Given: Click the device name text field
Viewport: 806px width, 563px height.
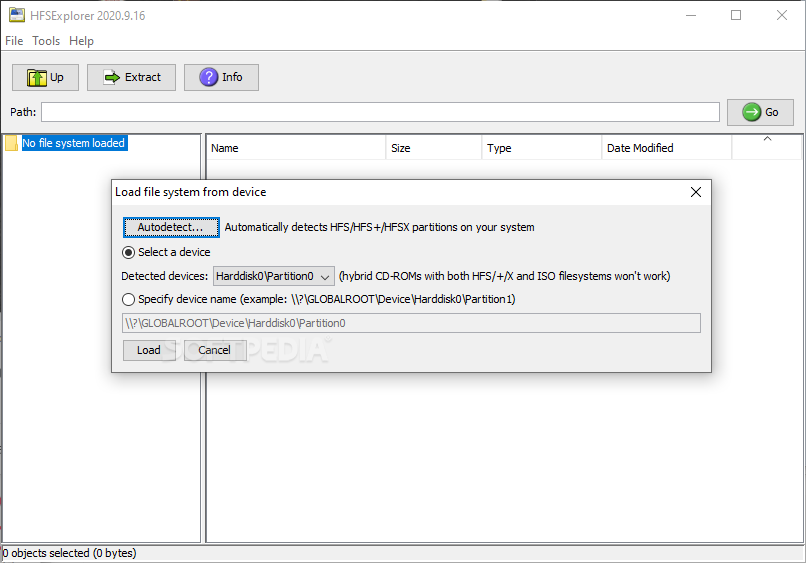Looking at the screenshot, I should [x=411, y=323].
